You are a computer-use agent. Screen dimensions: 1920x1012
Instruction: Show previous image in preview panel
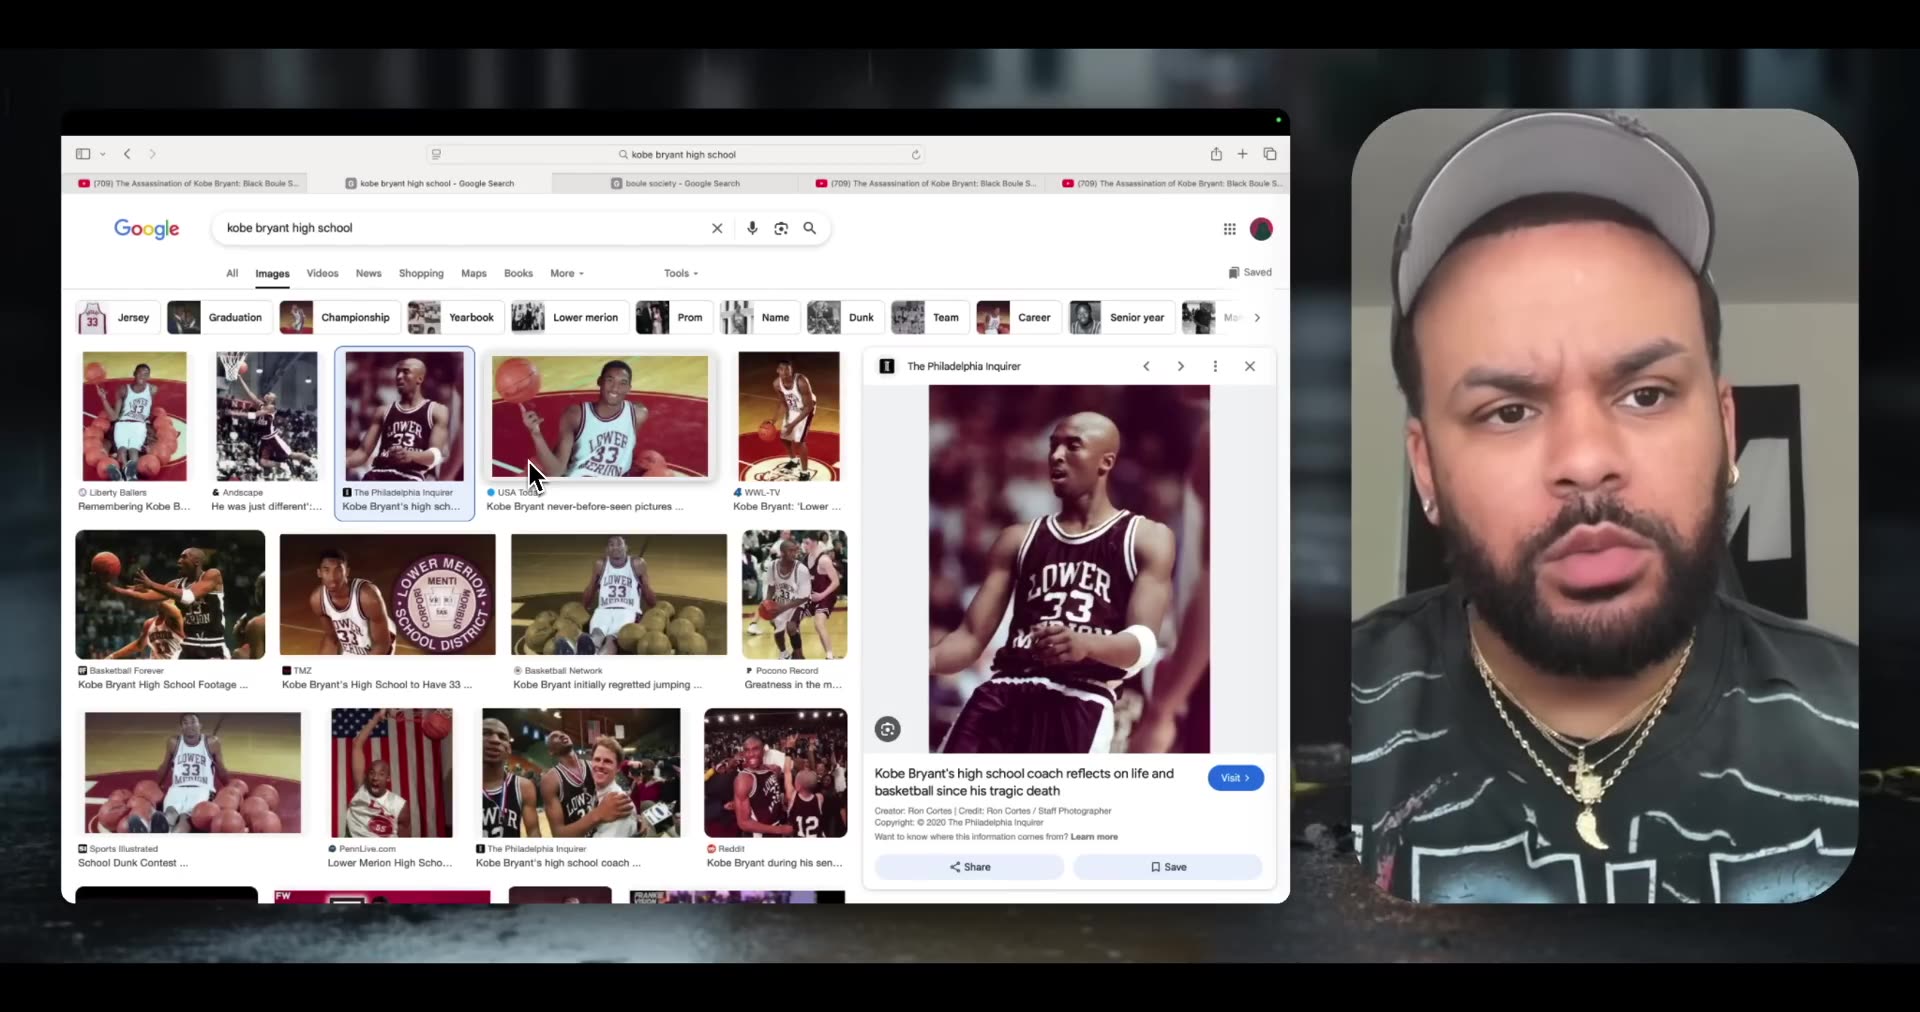tap(1147, 366)
